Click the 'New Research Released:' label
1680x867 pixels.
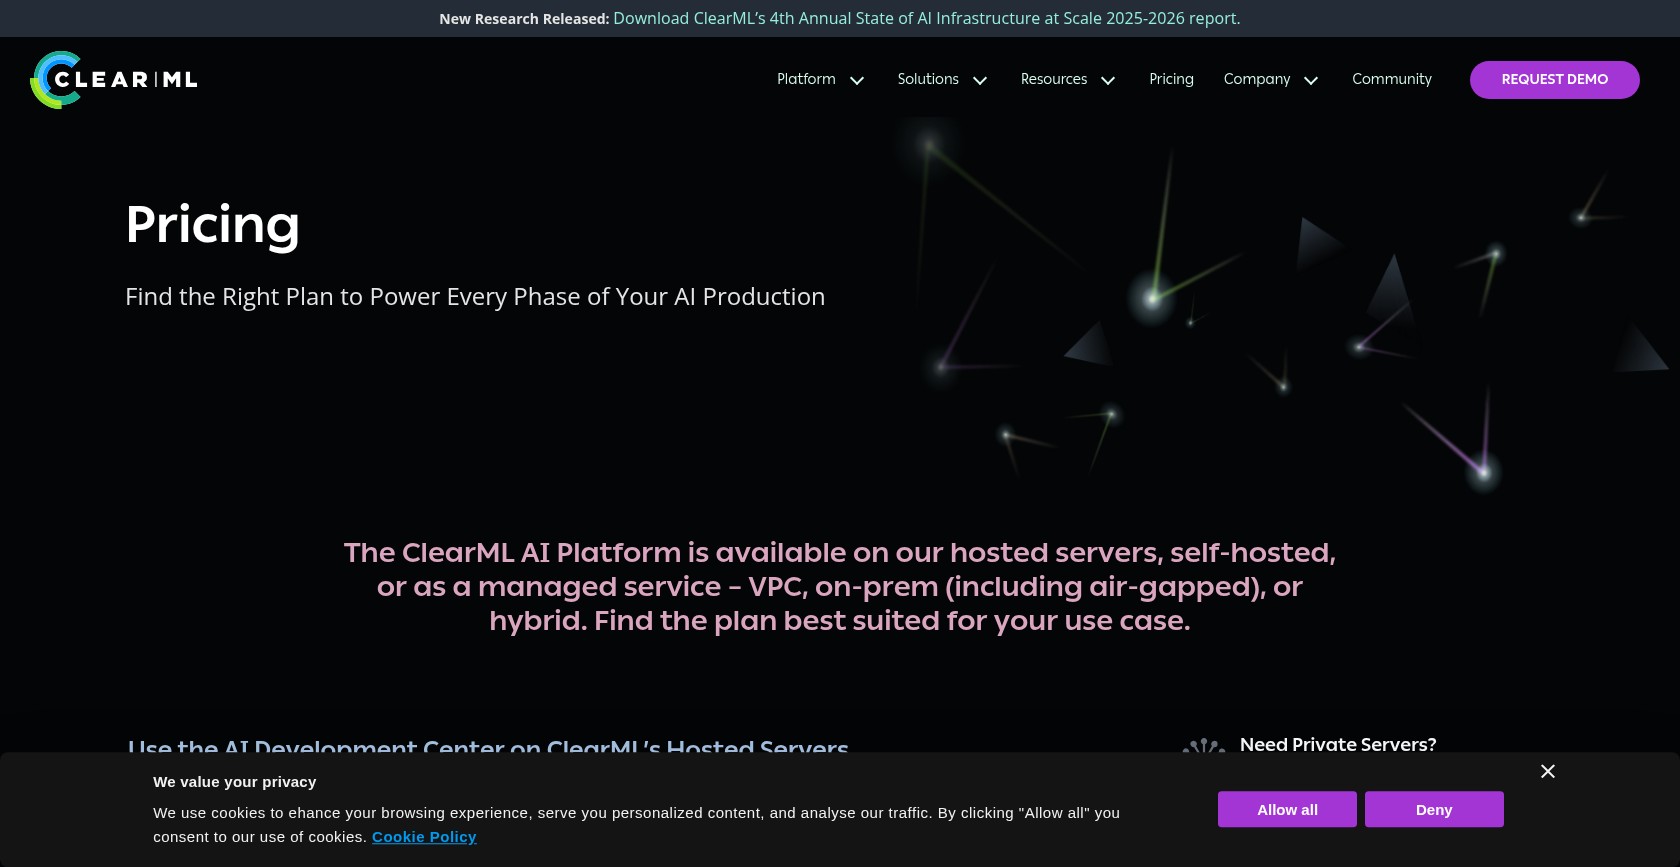point(524,19)
